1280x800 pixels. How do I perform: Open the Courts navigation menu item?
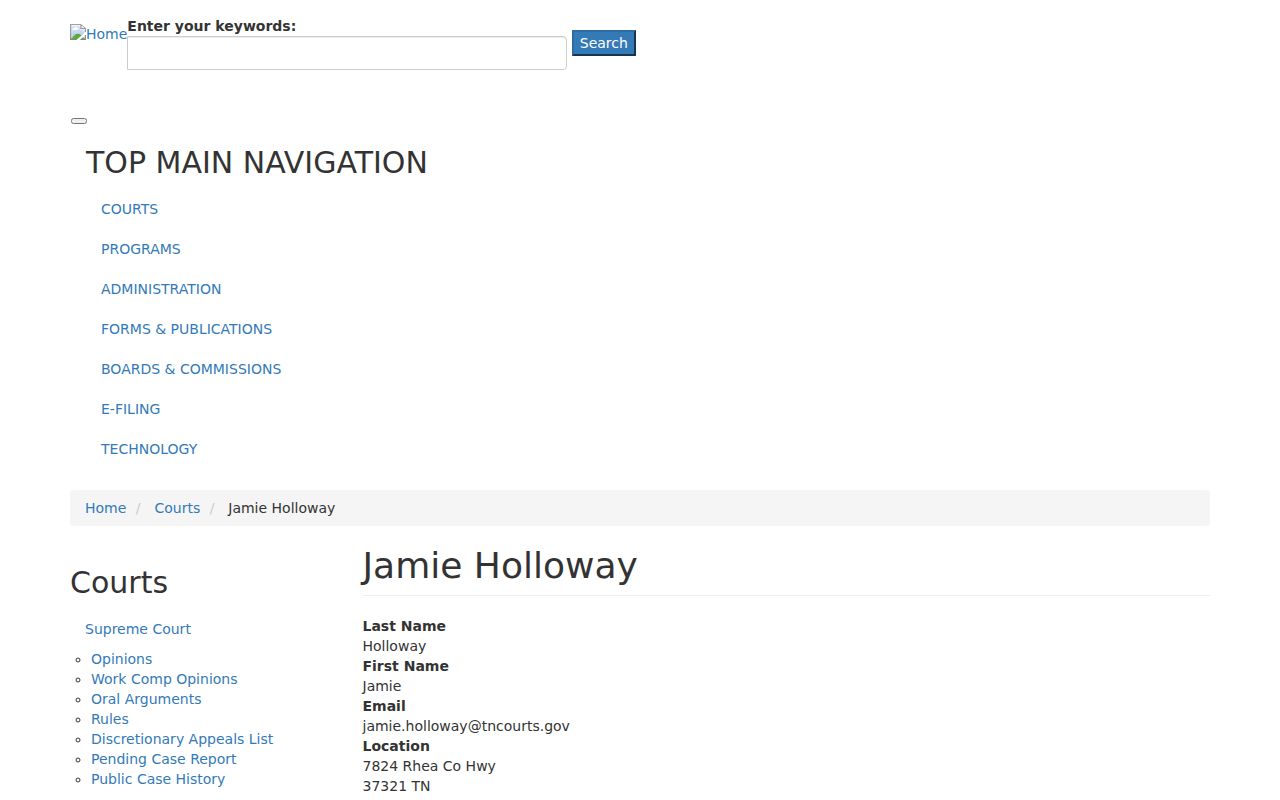click(x=129, y=209)
